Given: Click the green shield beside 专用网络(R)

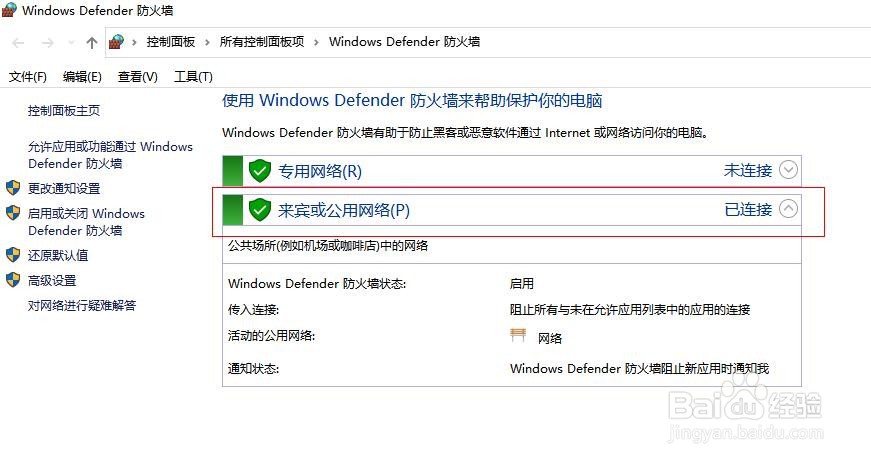Looking at the screenshot, I should 259,171.
